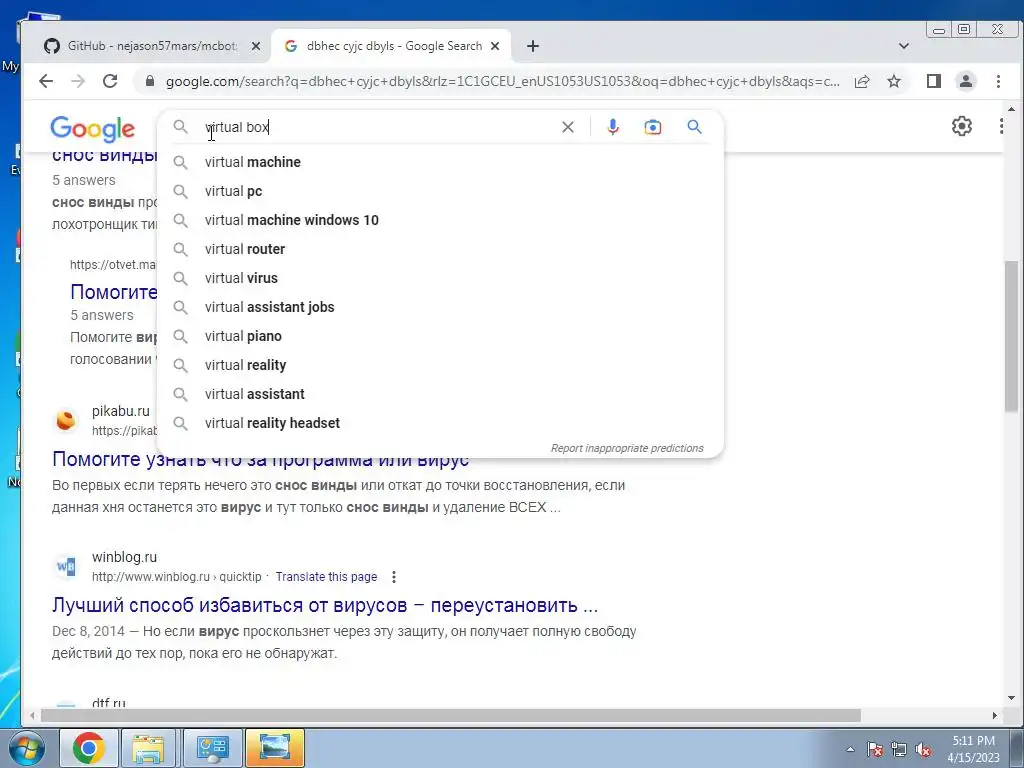1024x768 pixels.
Task: Click the horizontal scrollbar thumb
Action: [x=451, y=716]
